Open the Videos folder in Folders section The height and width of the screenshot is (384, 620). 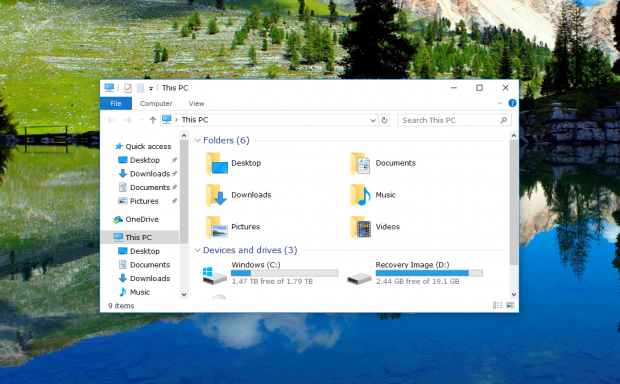(375, 227)
